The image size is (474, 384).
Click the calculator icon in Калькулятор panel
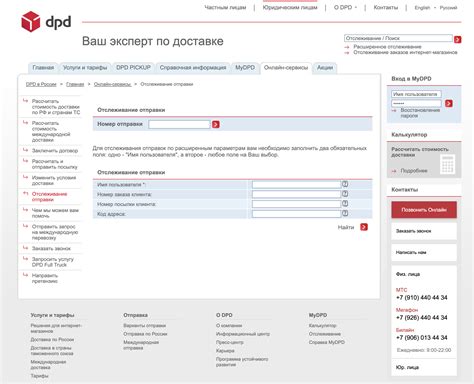click(x=447, y=164)
